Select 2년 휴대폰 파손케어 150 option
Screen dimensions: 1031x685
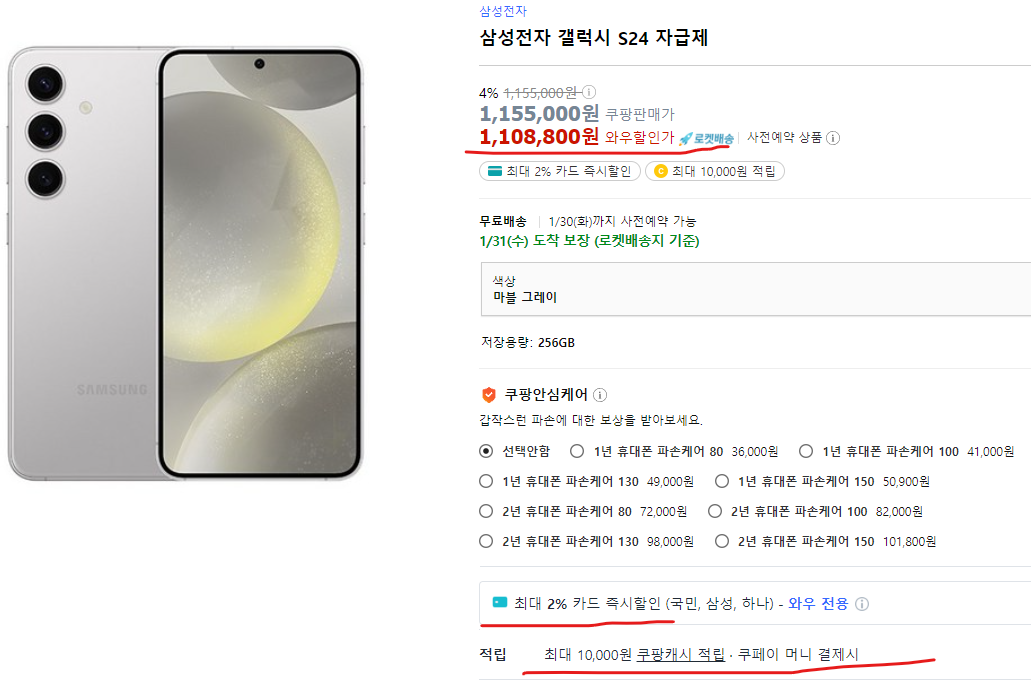(x=722, y=541)
